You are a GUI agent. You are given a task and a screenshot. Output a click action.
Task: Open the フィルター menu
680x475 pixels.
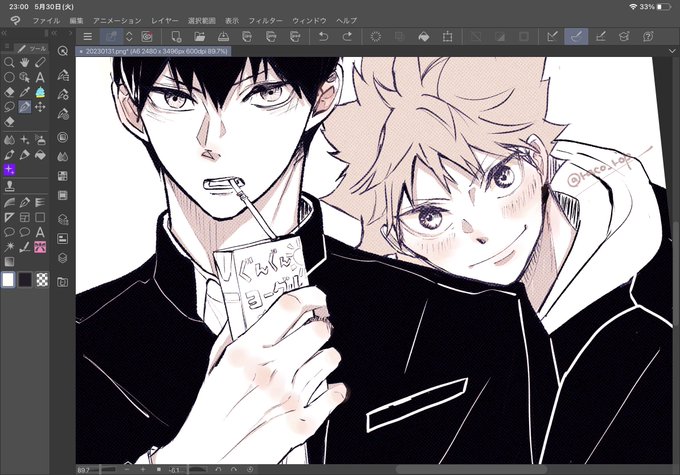265,21
